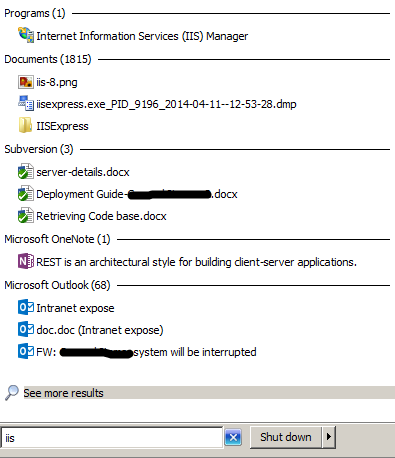The image size is (395, 458).
Task: Open the Intranet expose Outlook mail icon
Action: coord(26,307)
